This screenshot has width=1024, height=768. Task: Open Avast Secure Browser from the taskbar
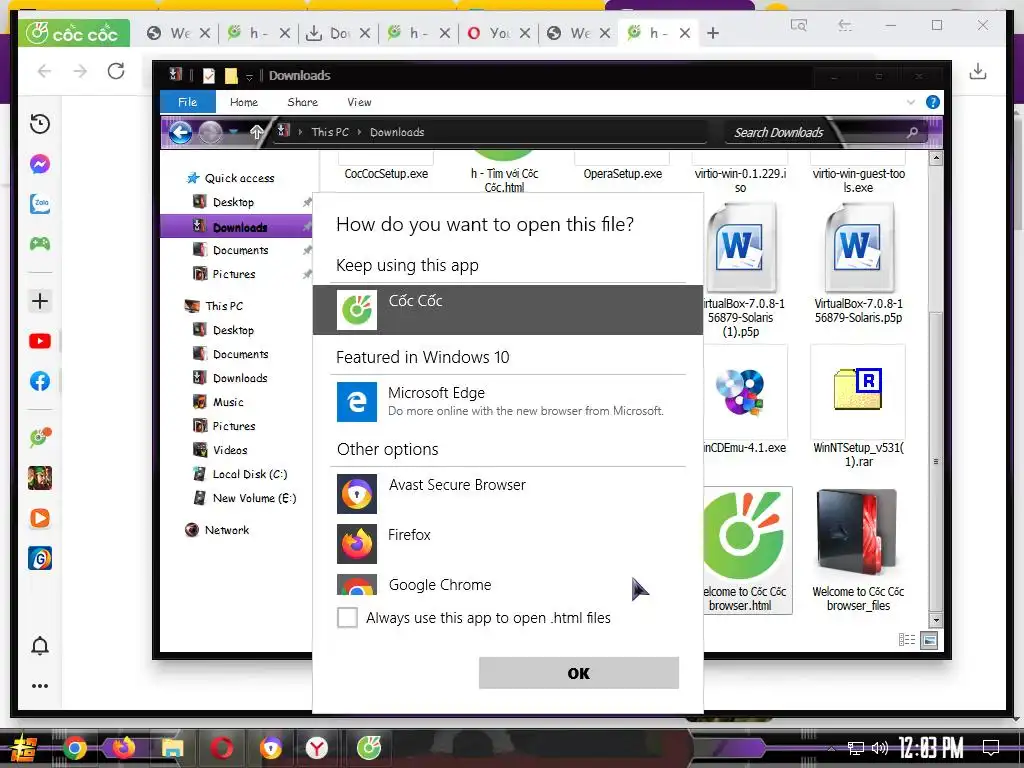pyautogui.click(x=270, y=748)
